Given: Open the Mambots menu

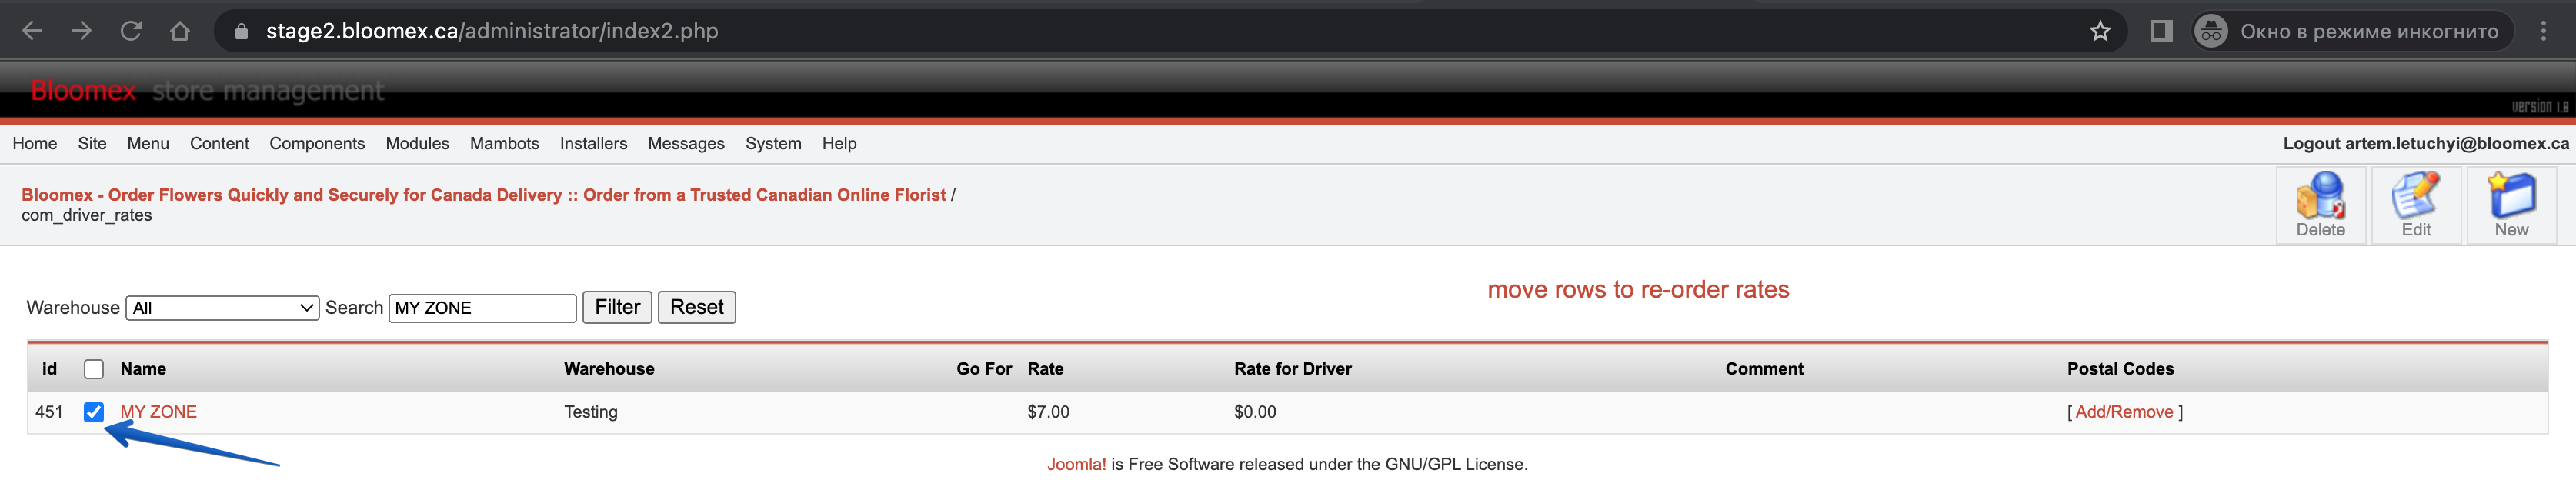Looking at the screenshot, I should pyautogui.click(x=504, y=143).
